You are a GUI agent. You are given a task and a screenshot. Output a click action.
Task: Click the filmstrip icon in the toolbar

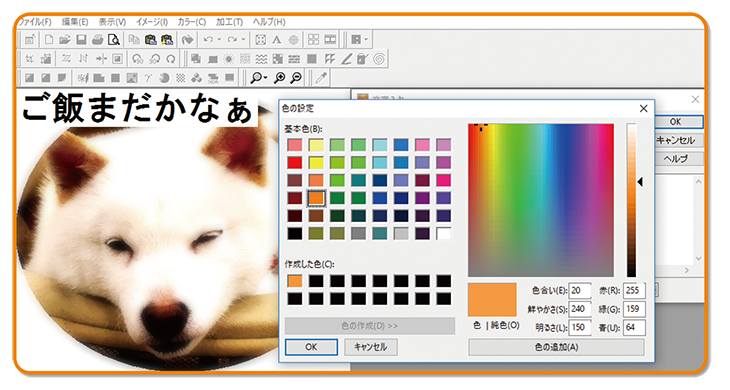point(330,40)
